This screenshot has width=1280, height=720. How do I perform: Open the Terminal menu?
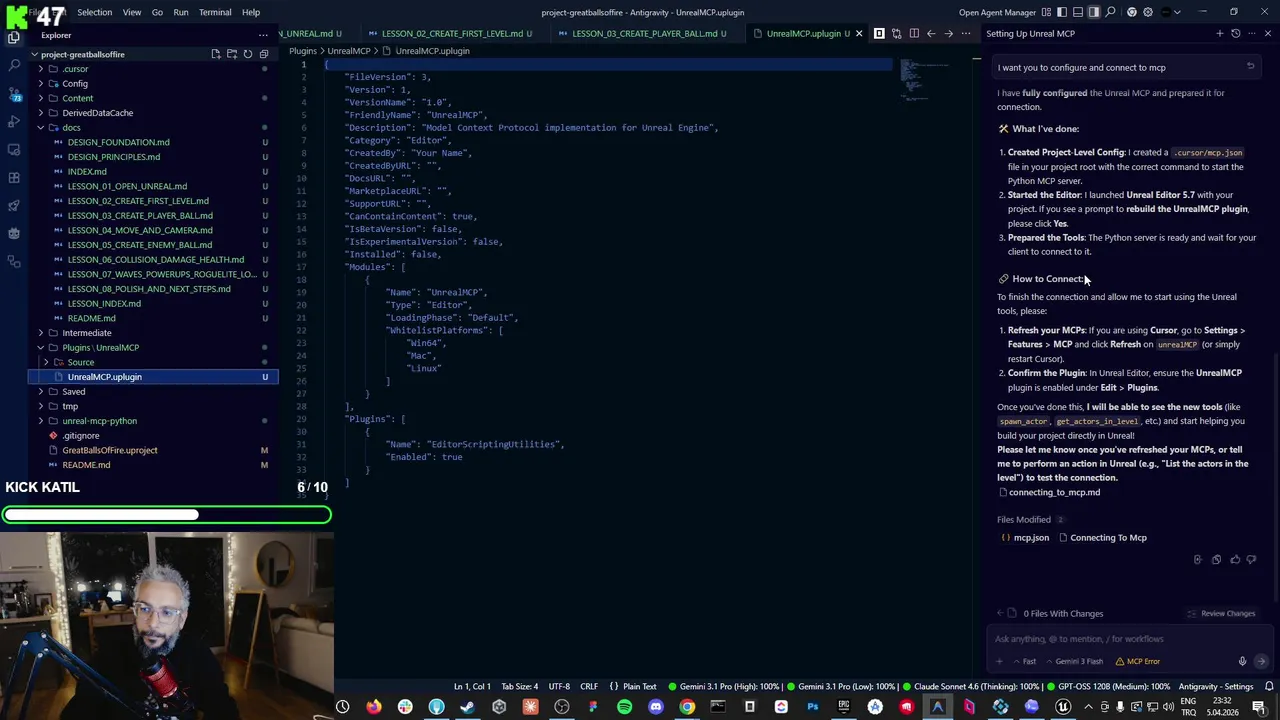pos(215,12)
